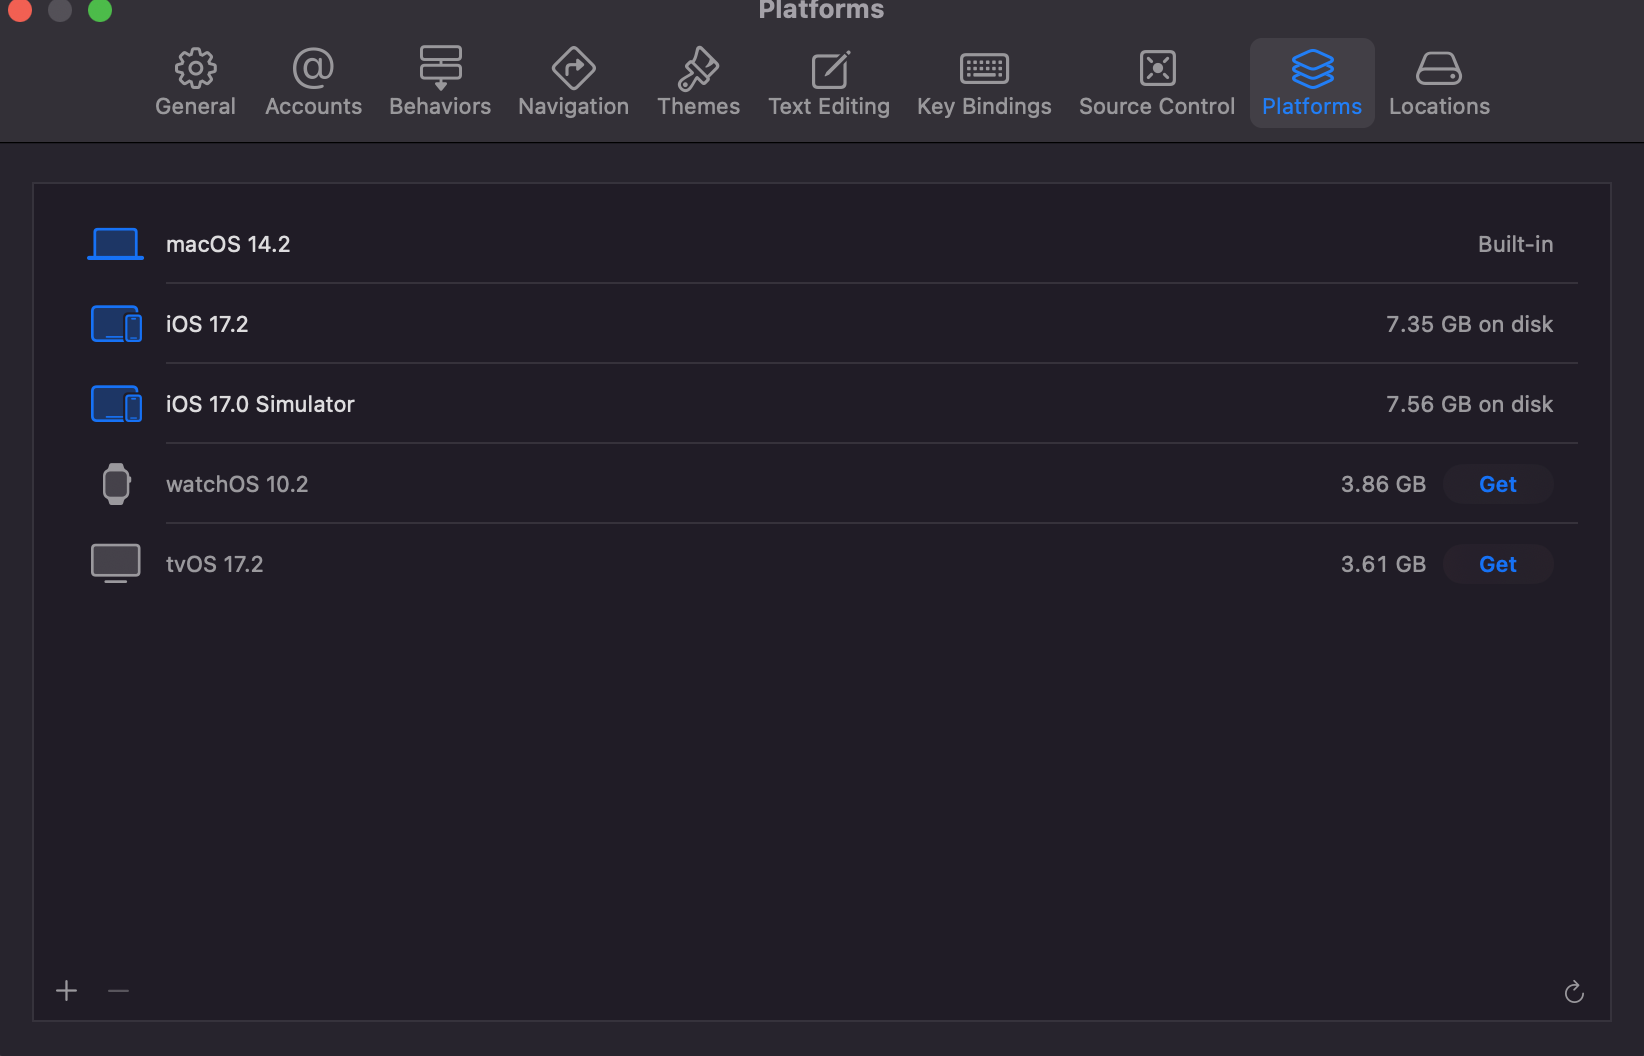Click the tvOS 17.2 television icon
The height and width of the screenshot is (1056, 1644).
tap(116, 563)
